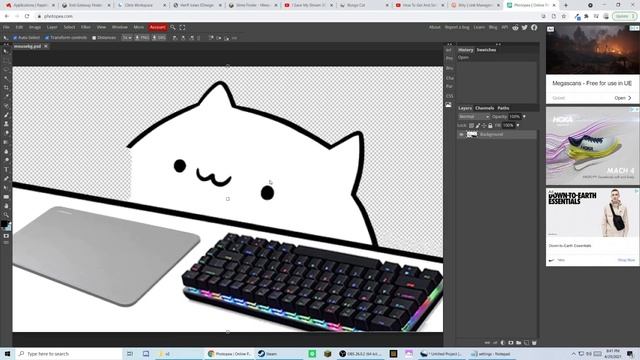Hide the Background layer with eye icon

pyautogui.click(x=461, y=134)
